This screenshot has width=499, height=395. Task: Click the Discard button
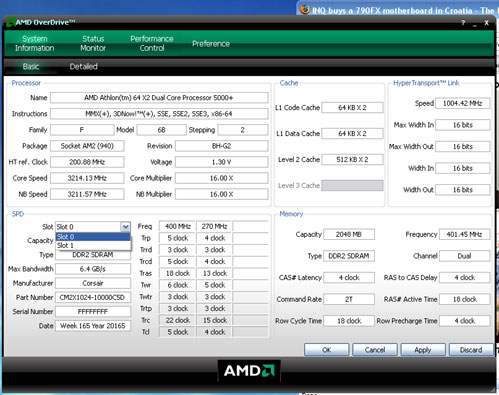click(471, 350)
